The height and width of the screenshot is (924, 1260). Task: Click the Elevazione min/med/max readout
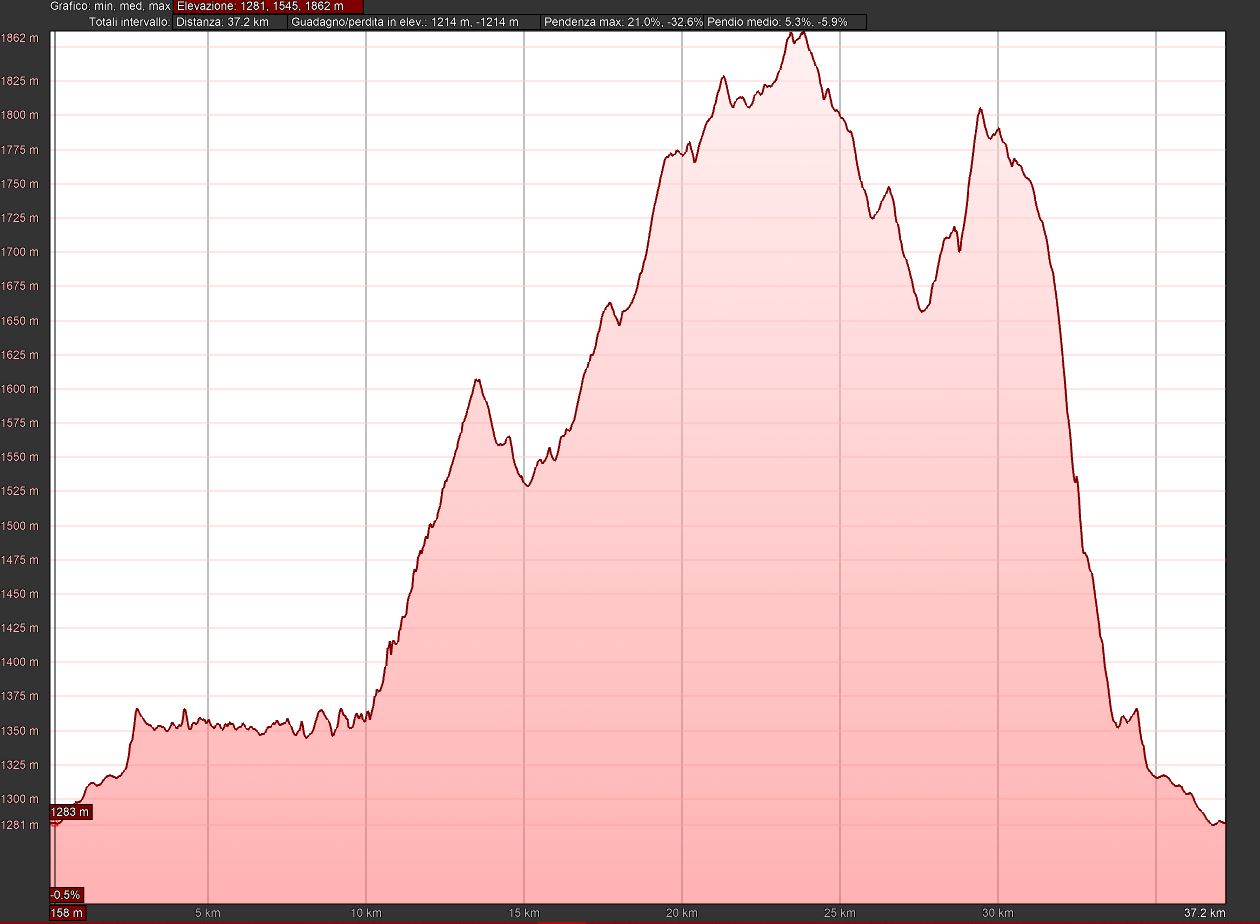pyautogui.click(x=267, y=6)
